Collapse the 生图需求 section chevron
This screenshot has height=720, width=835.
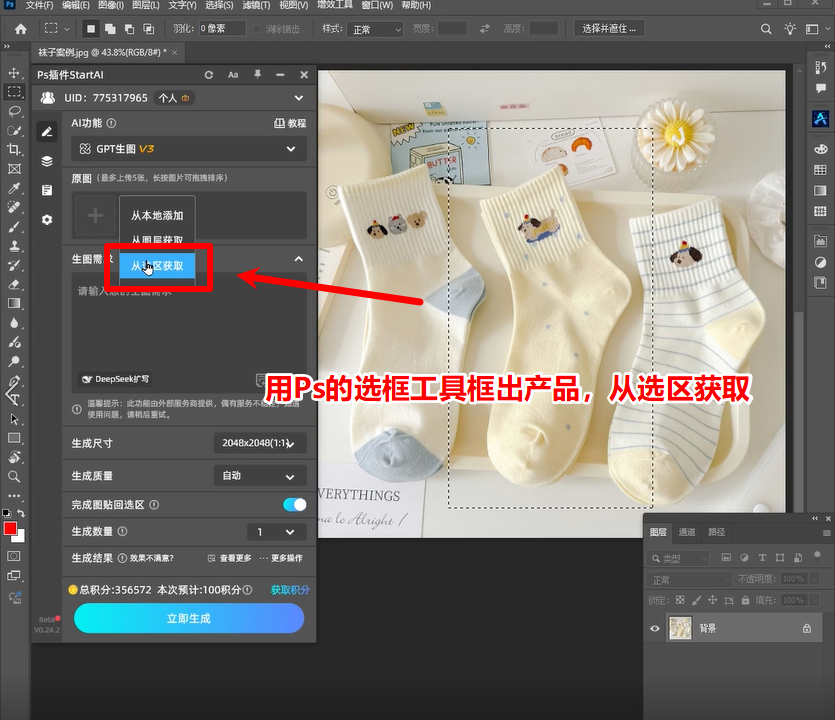298,259
